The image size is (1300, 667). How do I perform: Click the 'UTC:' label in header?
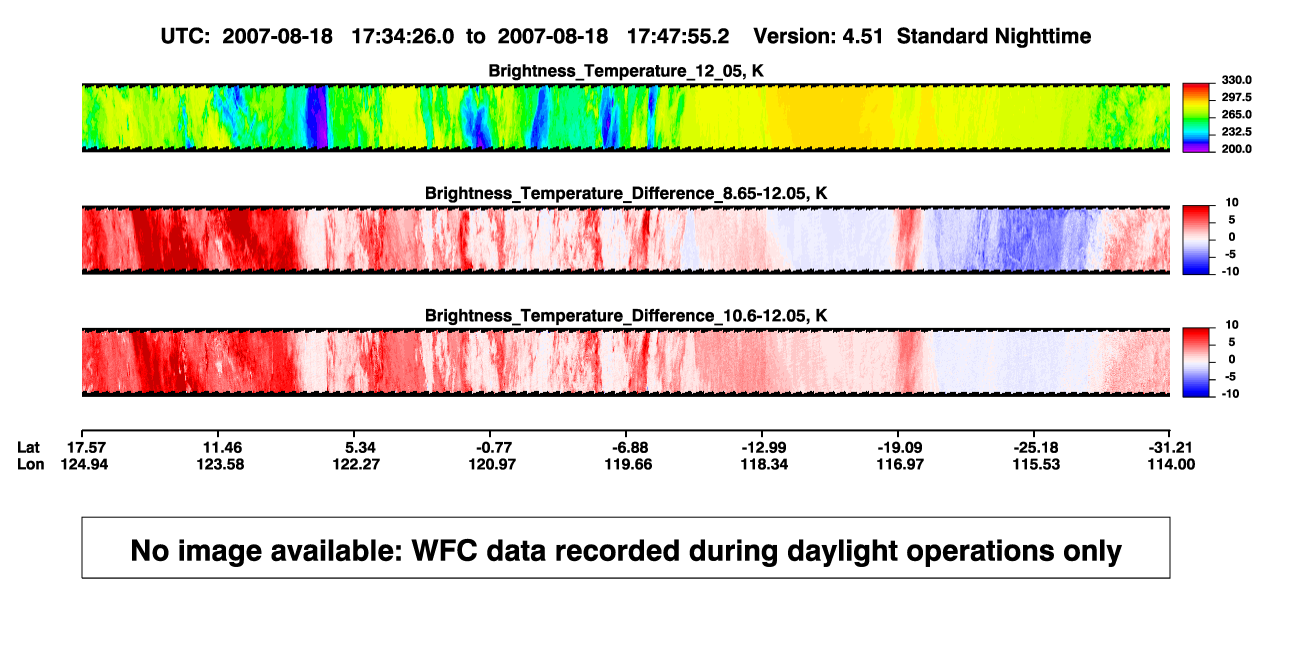[x=185, y=36]
